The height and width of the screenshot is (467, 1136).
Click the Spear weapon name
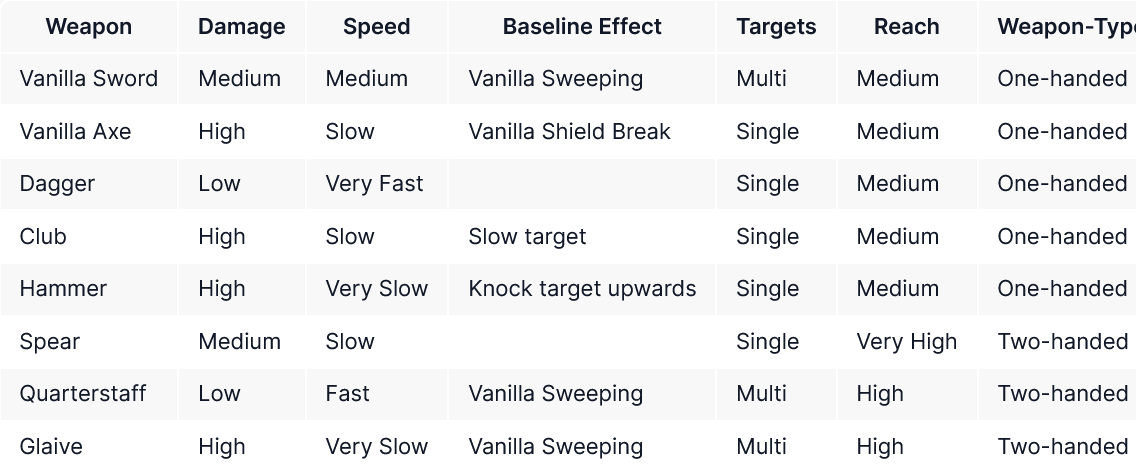(x=50, y=342)
